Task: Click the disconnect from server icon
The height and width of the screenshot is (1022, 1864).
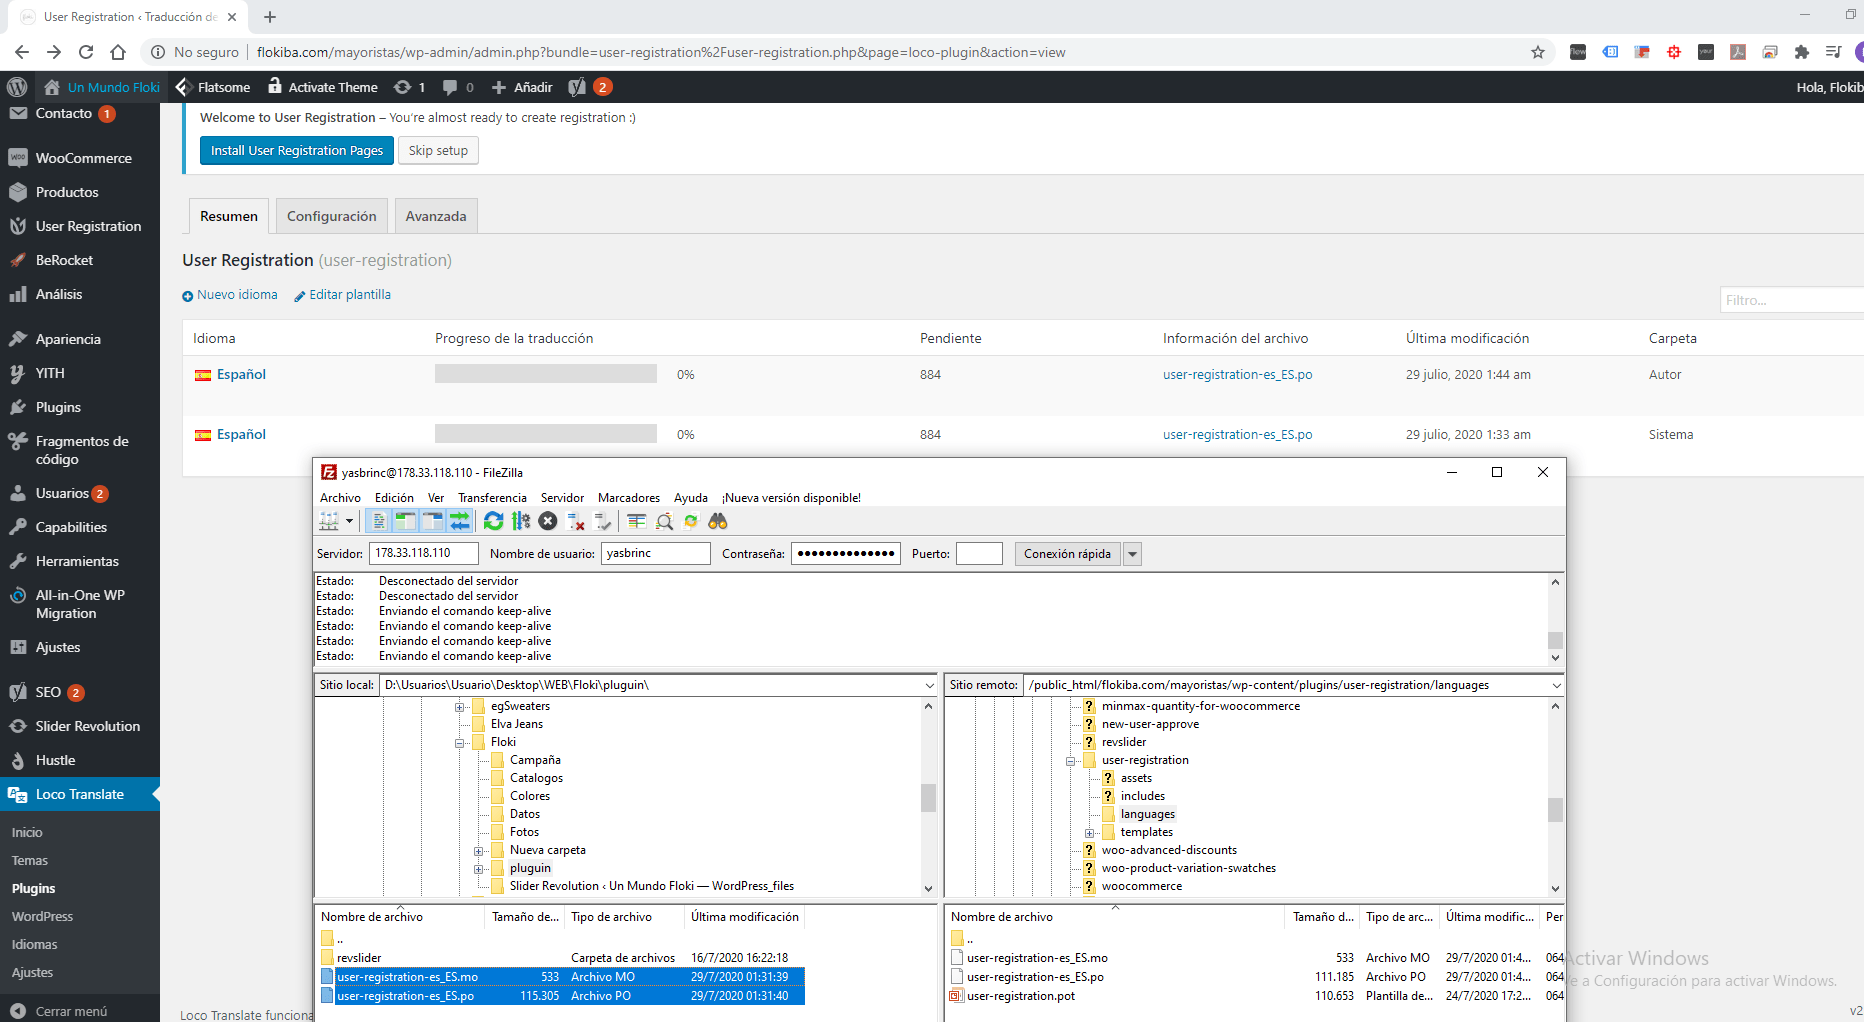Action: tap(575, 521)
